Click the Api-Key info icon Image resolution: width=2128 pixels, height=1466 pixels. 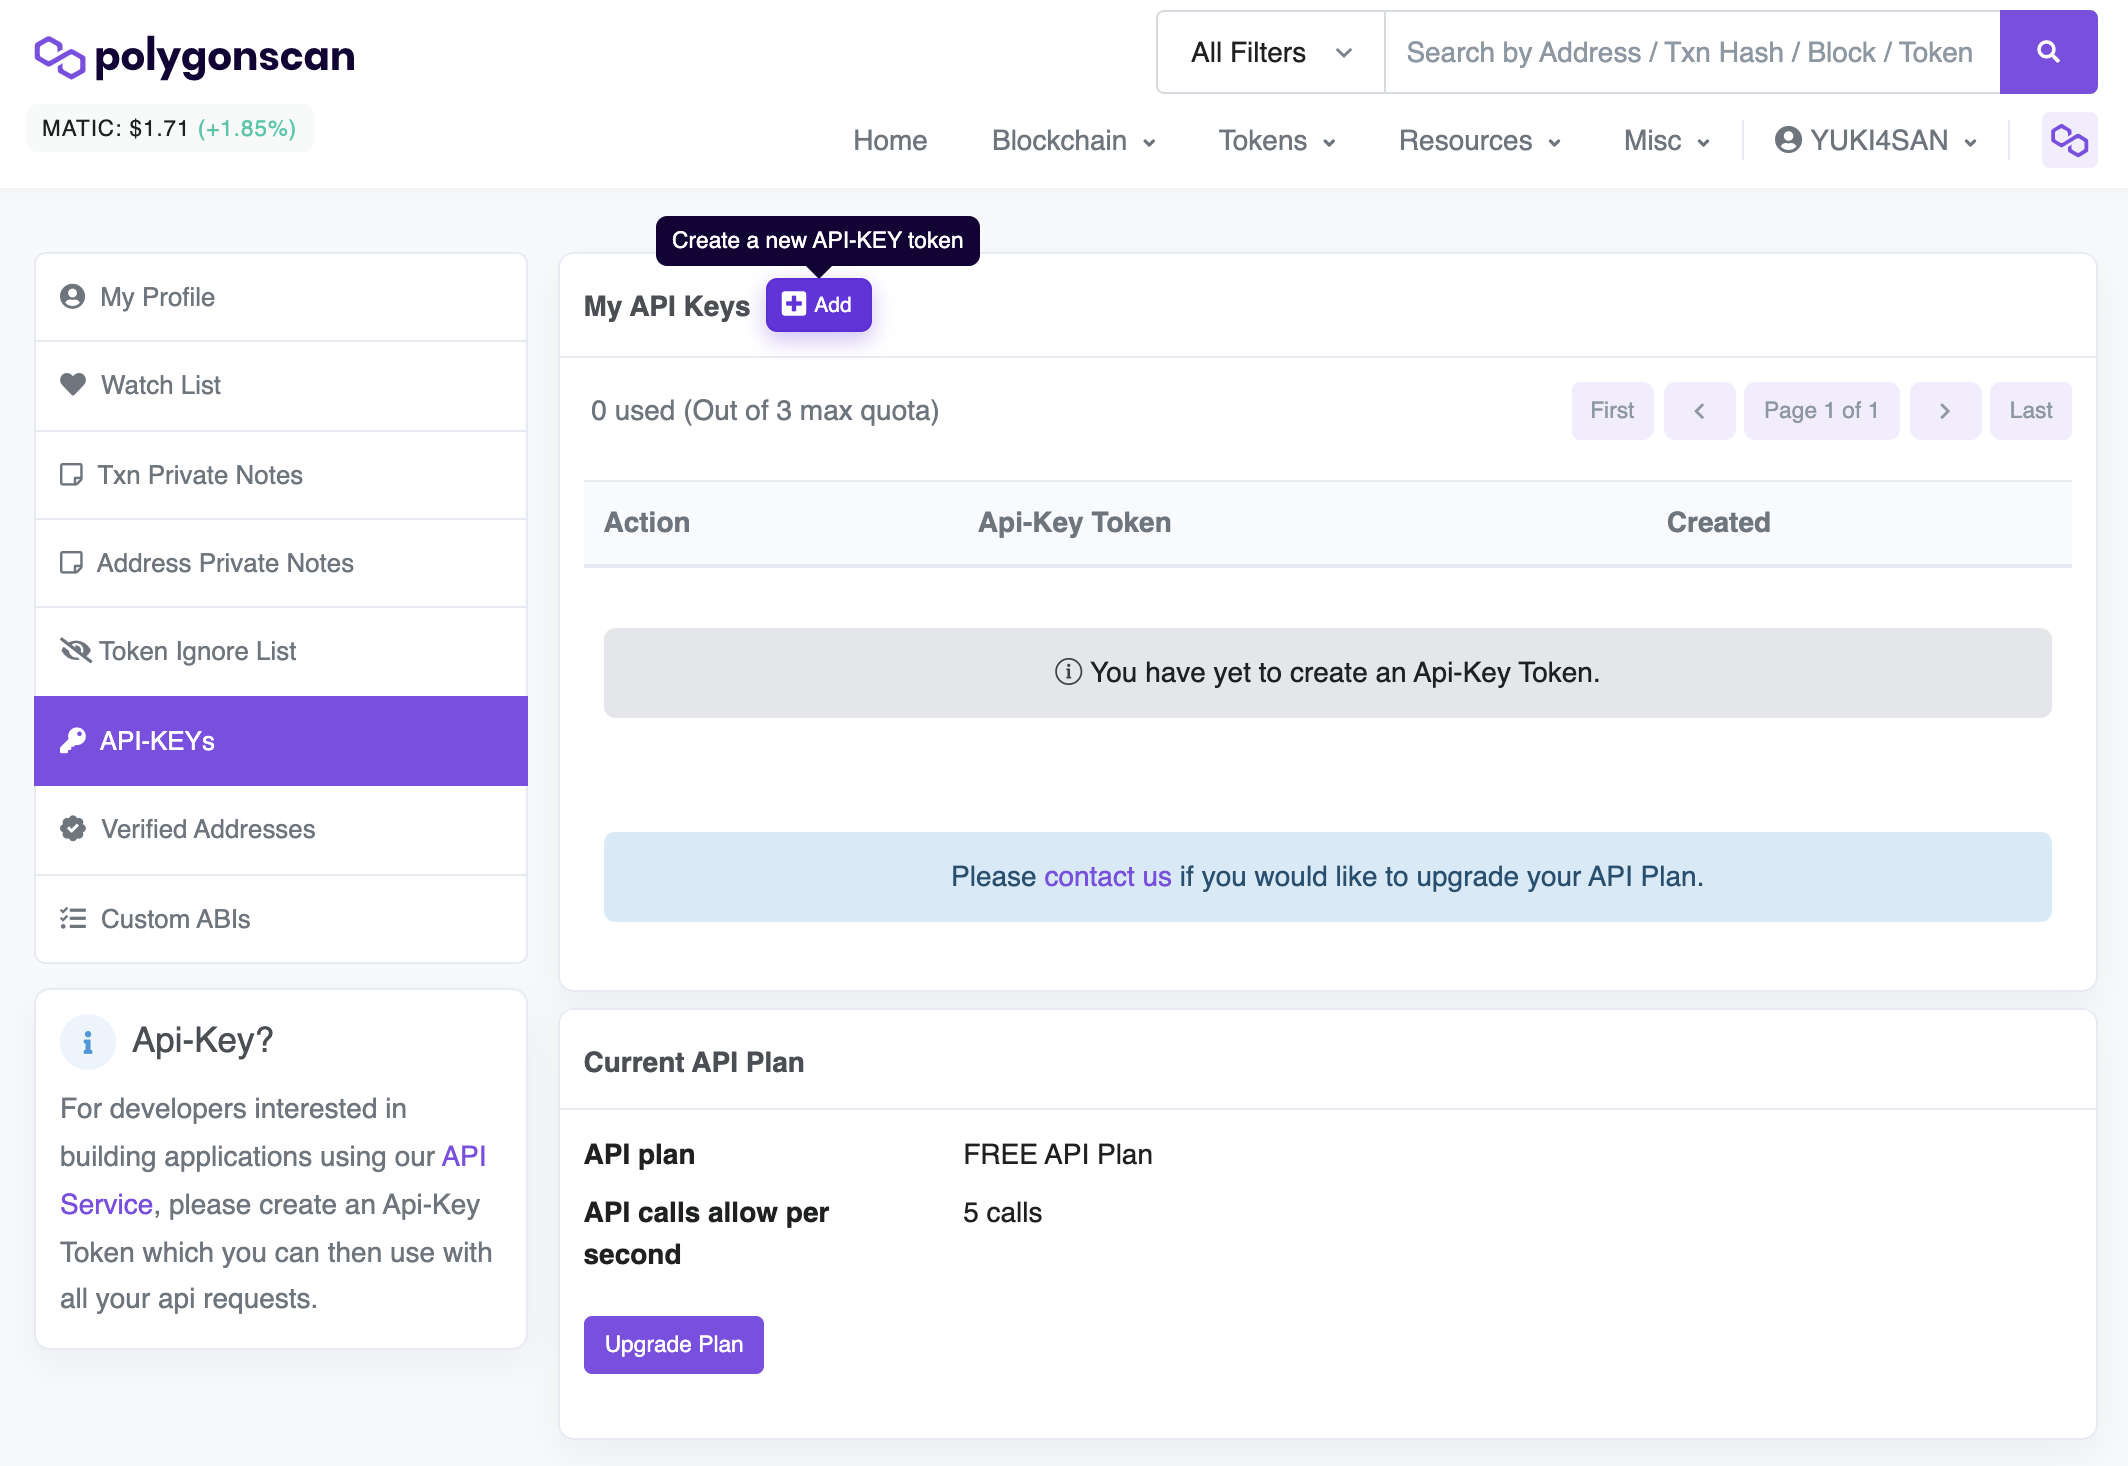coord(88,1042)
